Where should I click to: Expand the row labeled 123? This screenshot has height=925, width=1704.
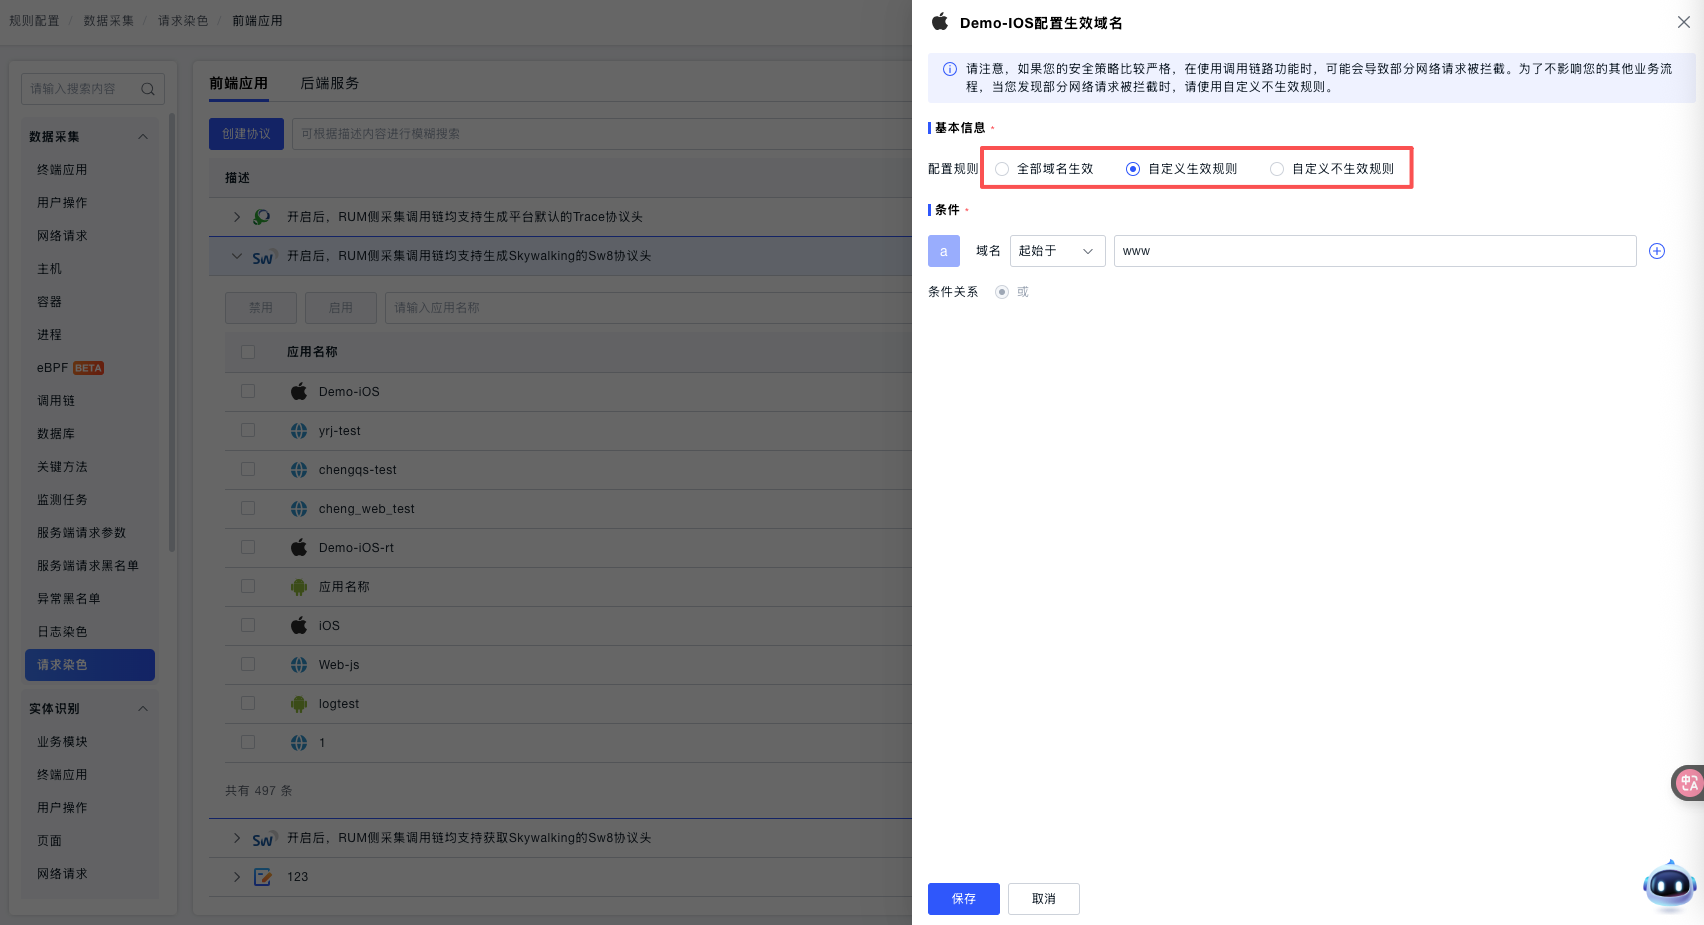tap(237, 877)
